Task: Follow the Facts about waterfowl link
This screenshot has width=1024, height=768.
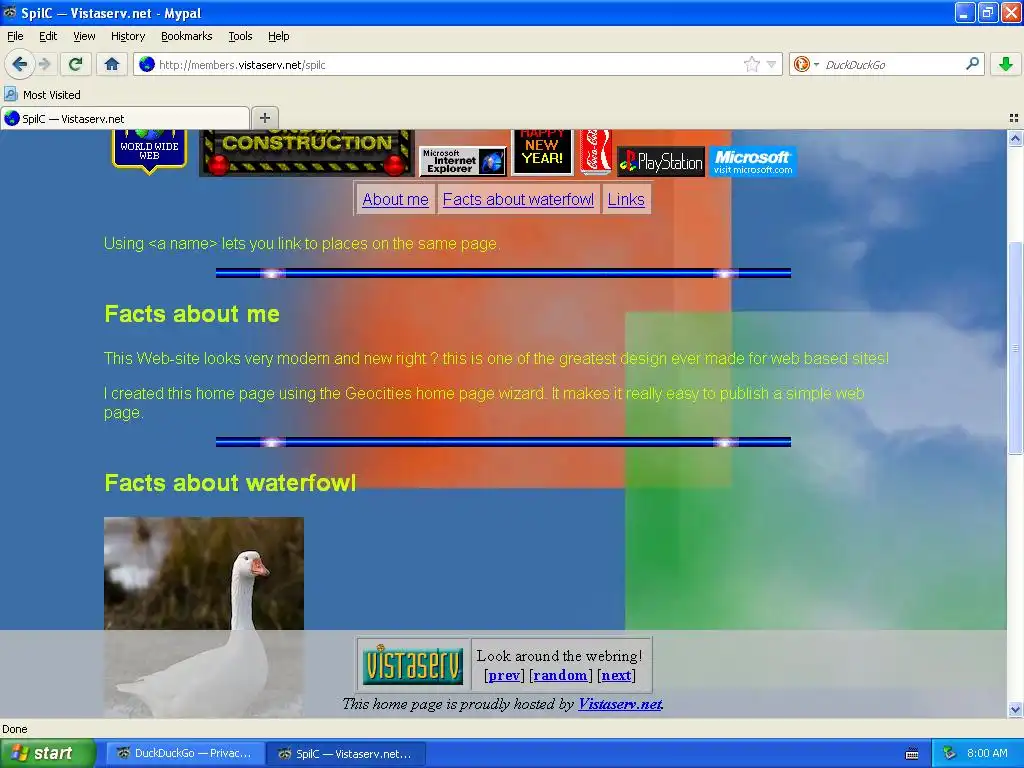Action: (x=518, y=199)
